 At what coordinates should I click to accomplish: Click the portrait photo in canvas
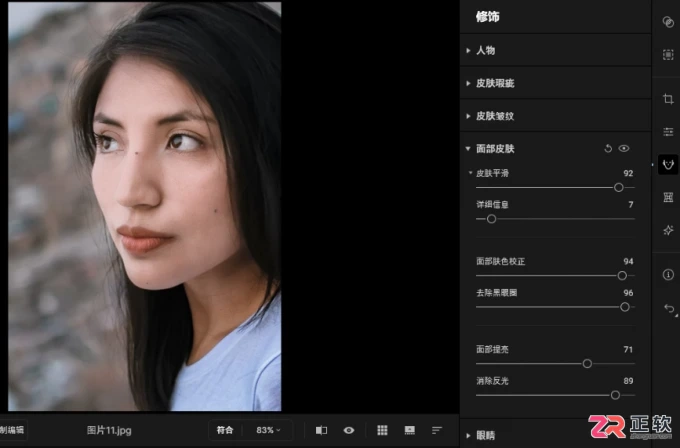144,206
